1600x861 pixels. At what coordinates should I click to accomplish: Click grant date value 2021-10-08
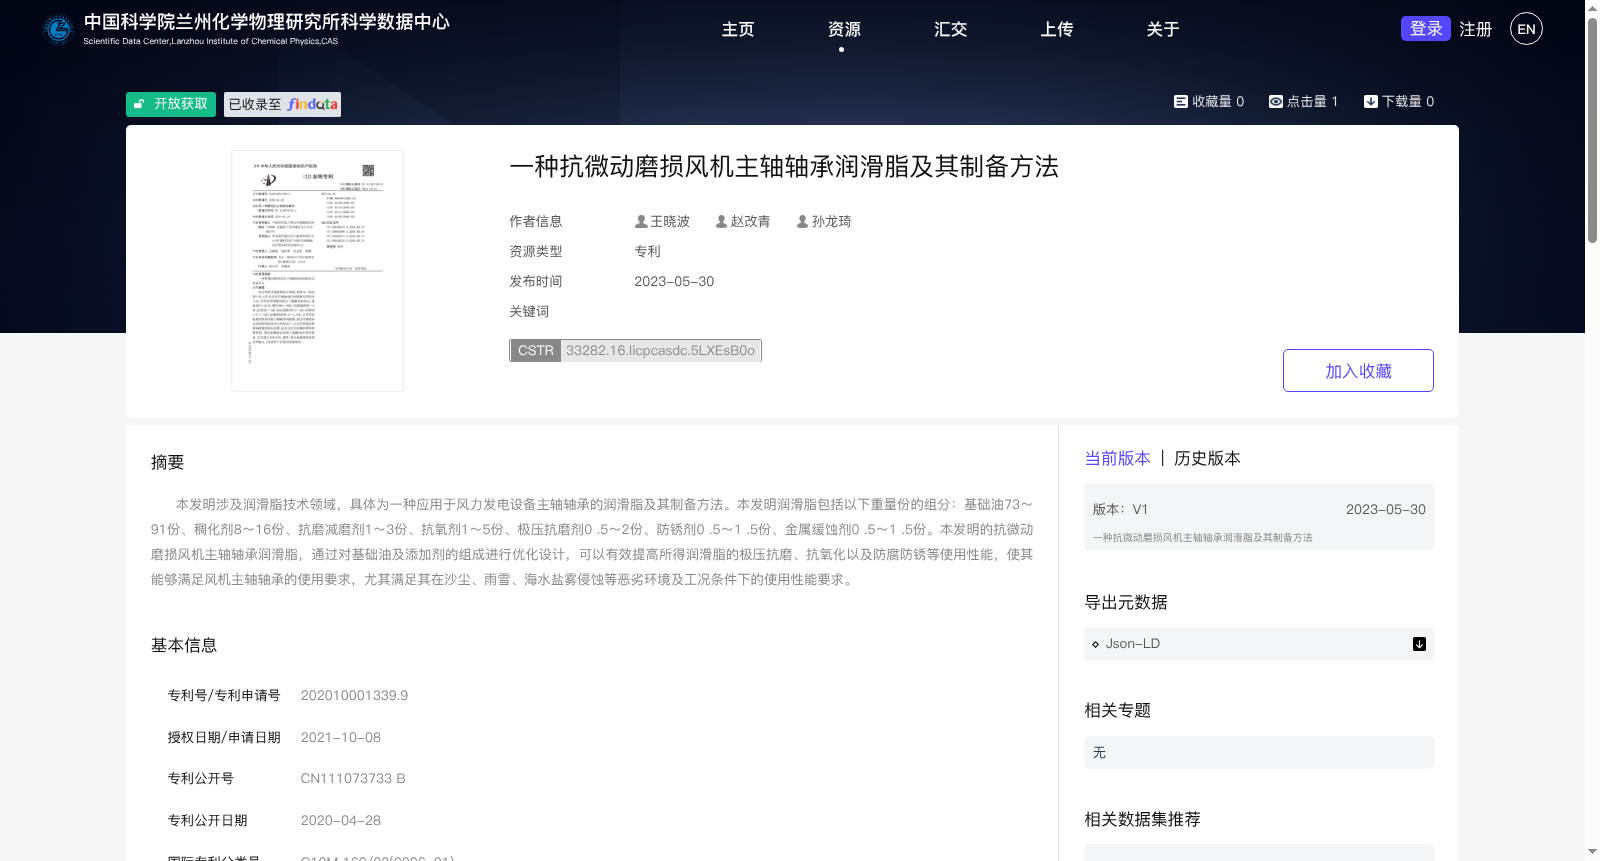click(x=341, y=737)
